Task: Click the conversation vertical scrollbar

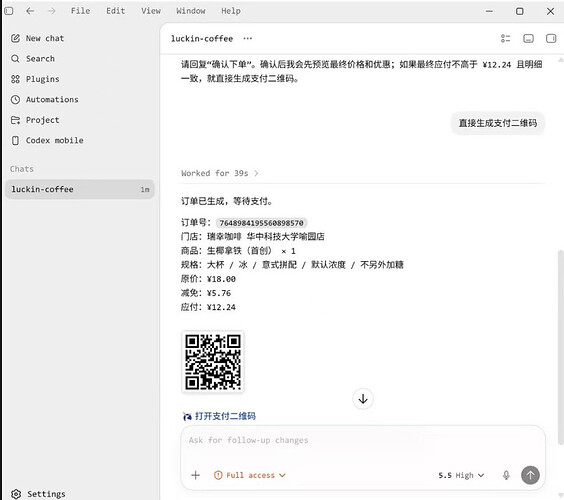Action: [560, 347]
